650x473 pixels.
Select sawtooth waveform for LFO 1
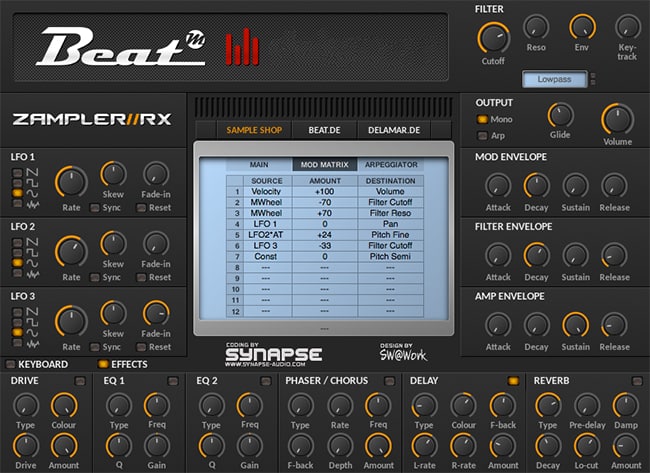point(17,172)
